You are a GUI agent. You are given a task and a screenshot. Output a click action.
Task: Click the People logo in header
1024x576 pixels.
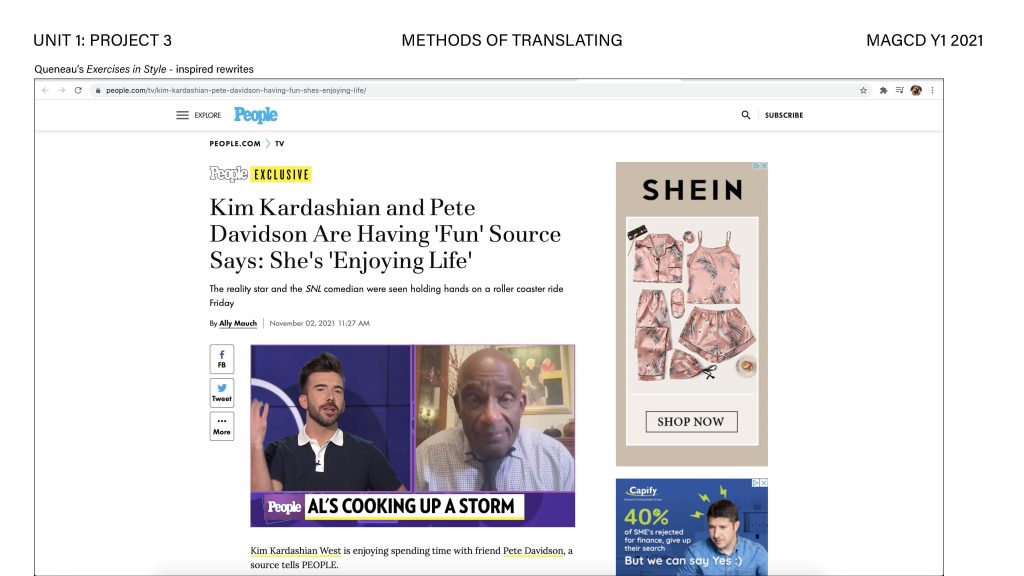tap(256, 115)
